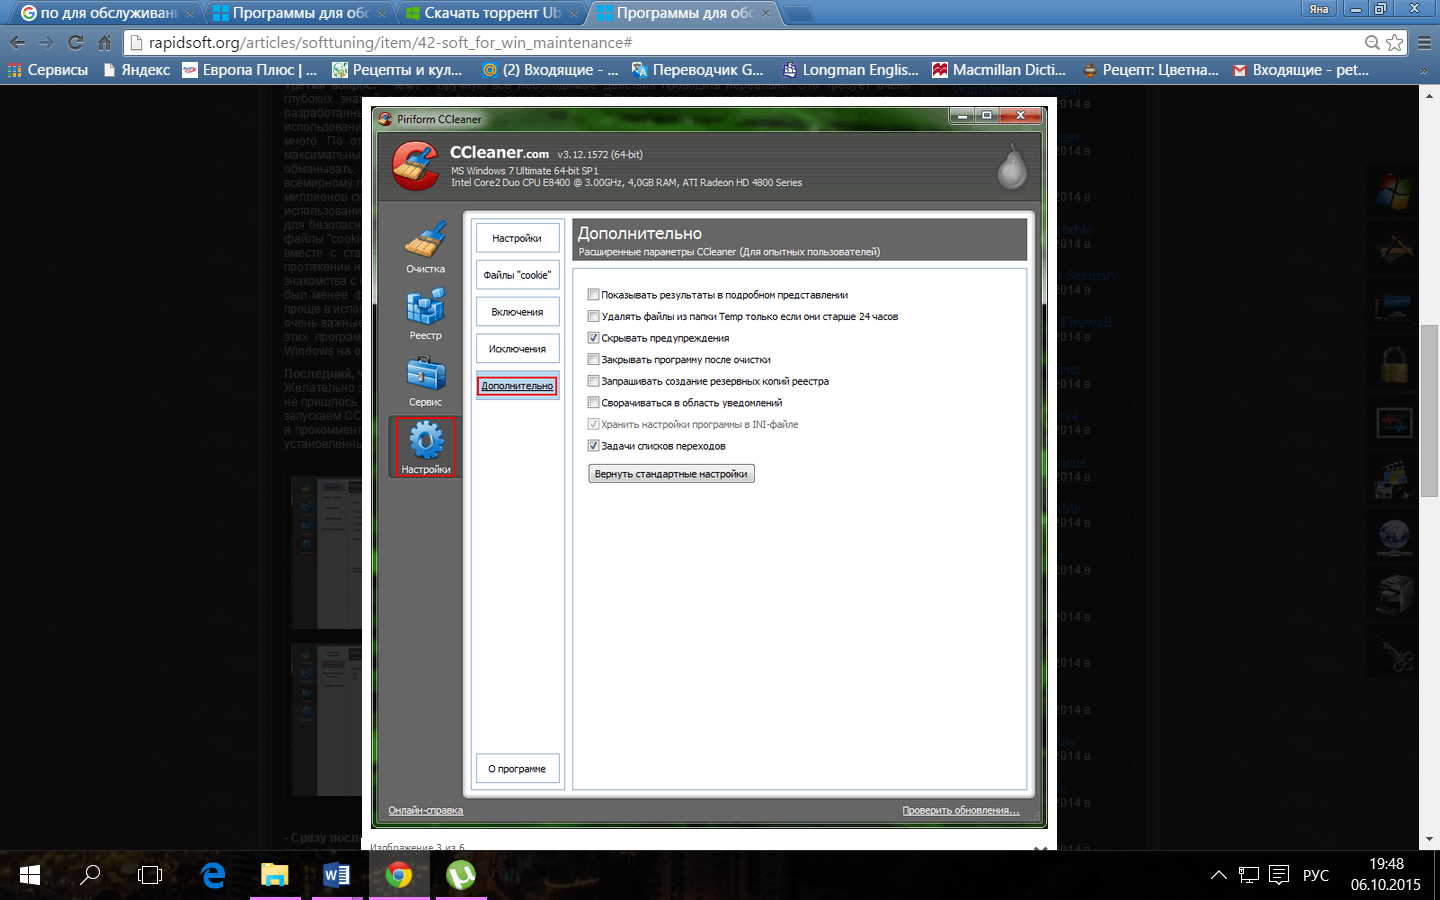The height and width of the screenshot is (900, 1440).
Task: Open the taskbar clock showing 19:48
Action: coord(1386,875)
